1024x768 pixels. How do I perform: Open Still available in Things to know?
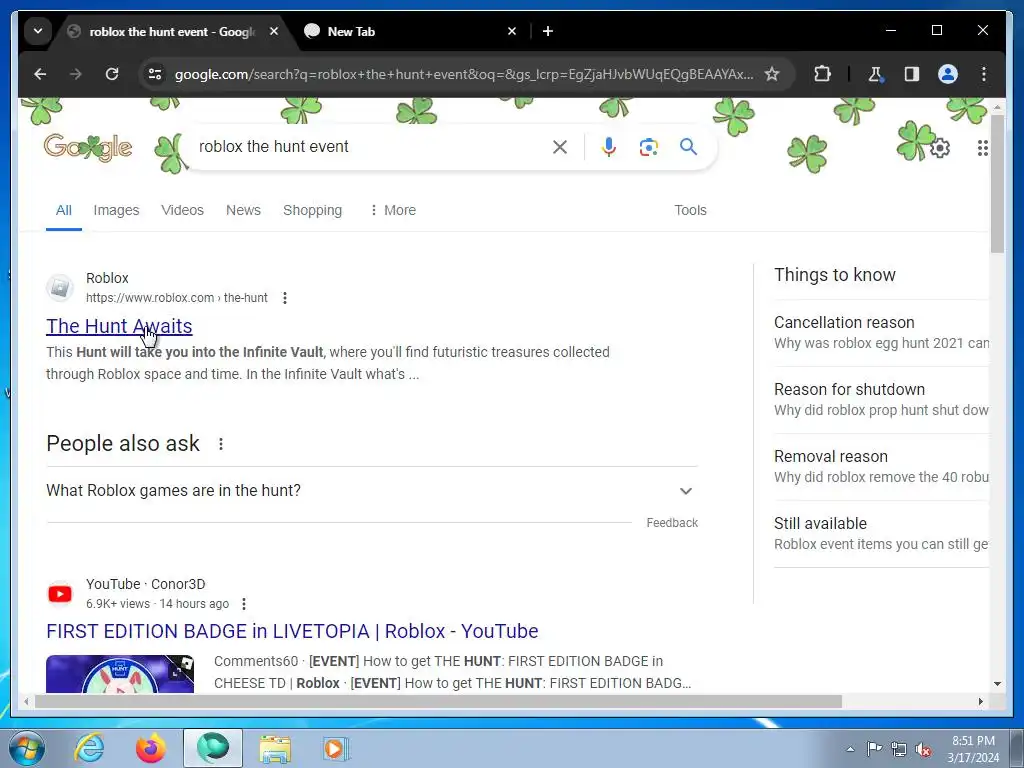pyautogui.click(x=881, y=534)
